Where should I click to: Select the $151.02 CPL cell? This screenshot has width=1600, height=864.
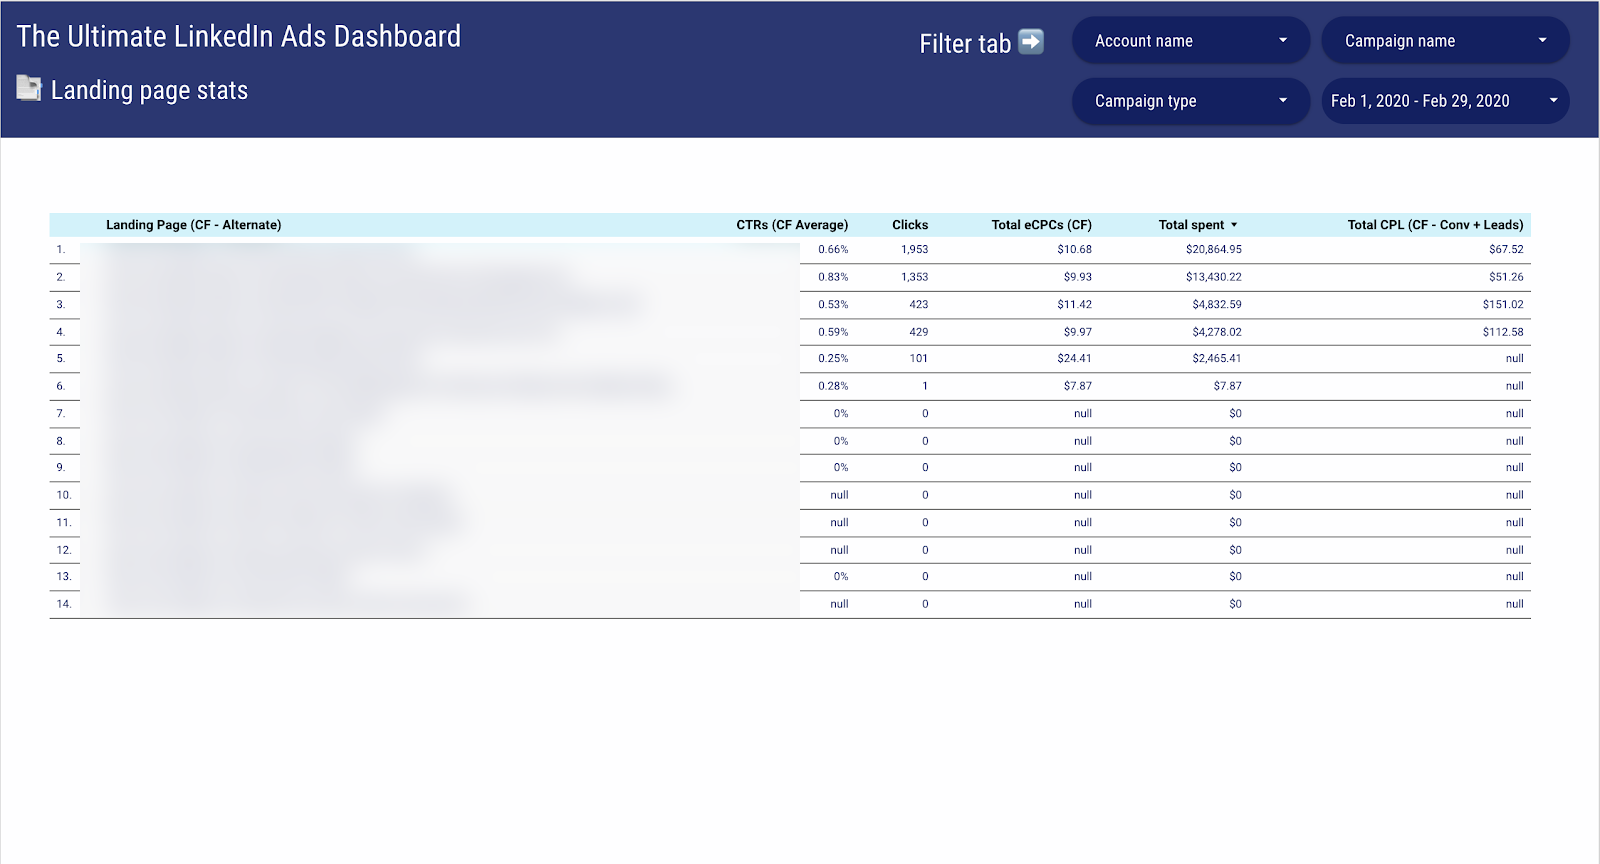coord(1502,305)
